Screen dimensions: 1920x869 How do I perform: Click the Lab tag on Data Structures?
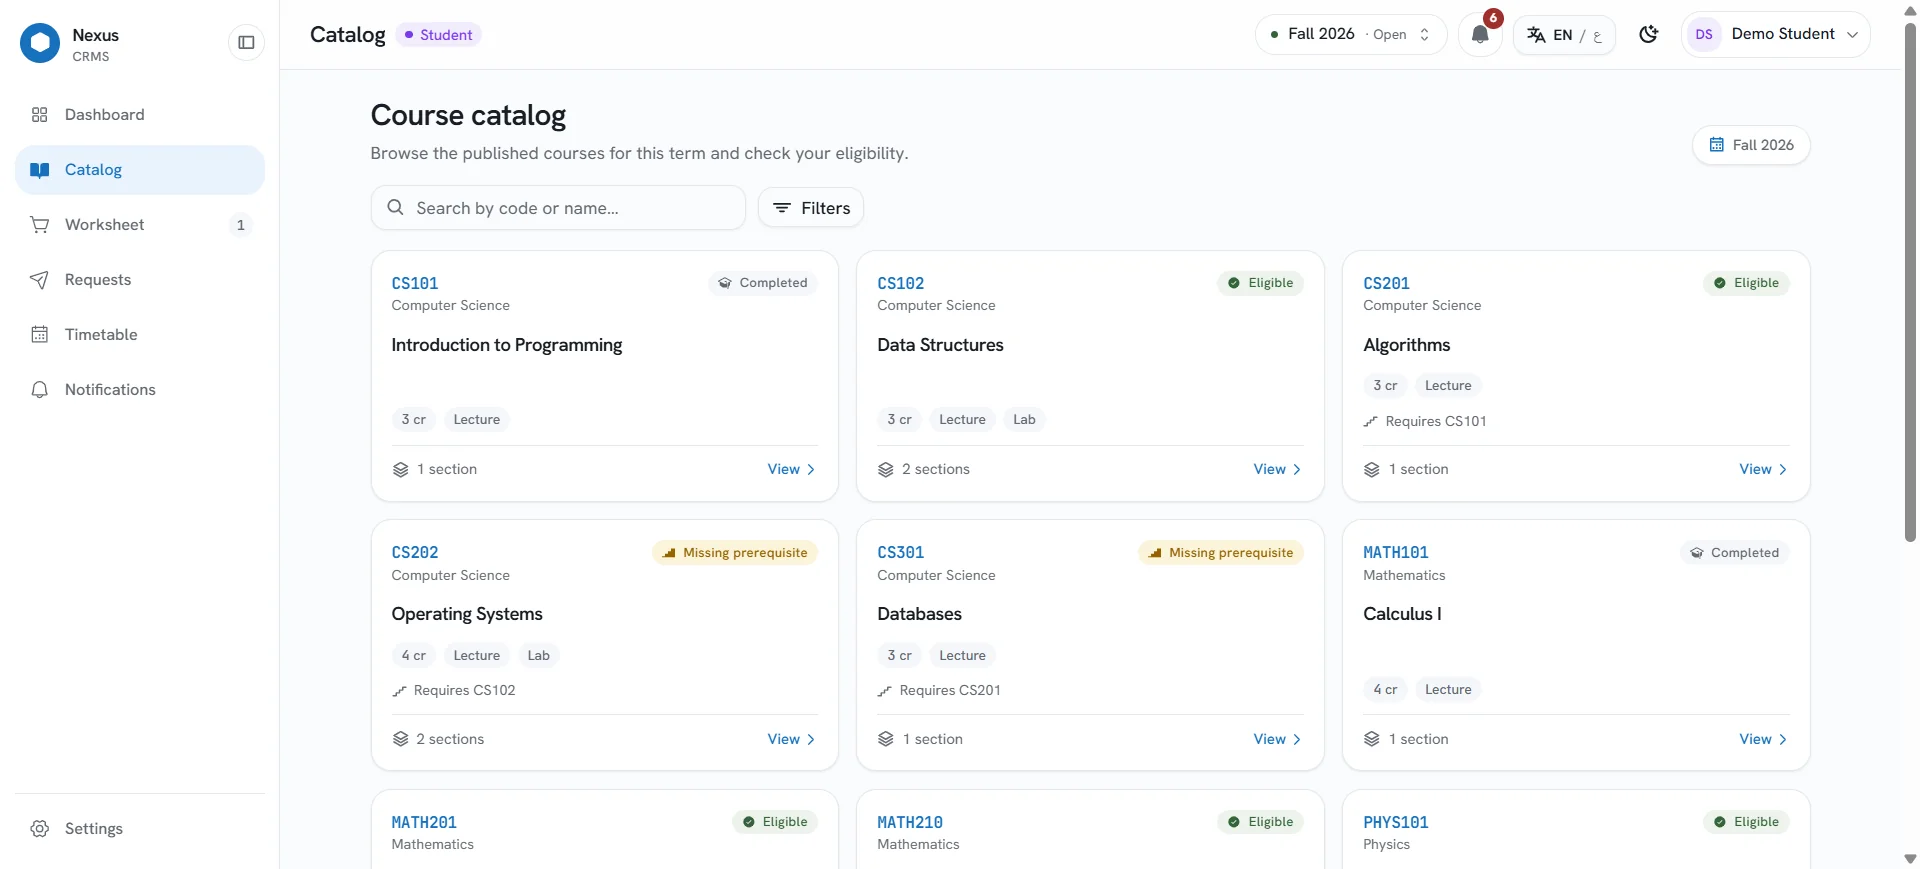point(1024,420)
